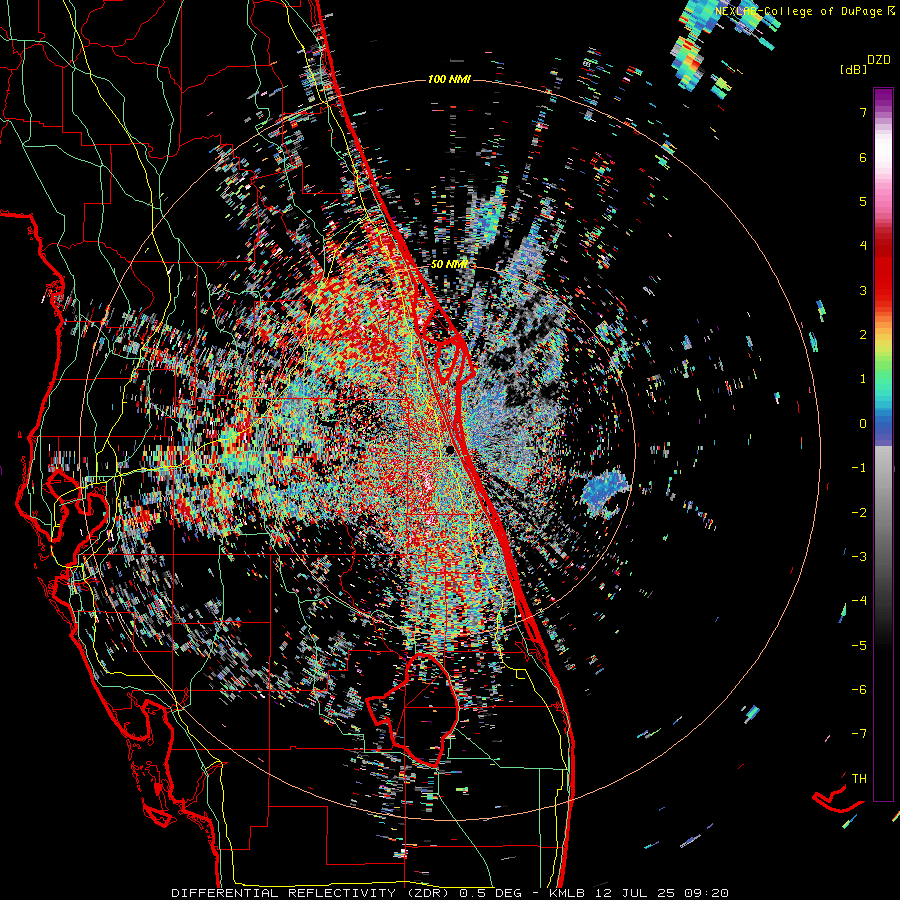Click the 3 value on color scale
Image resolution: width=900 pixels, height=900 pixels.
point(863,290)
